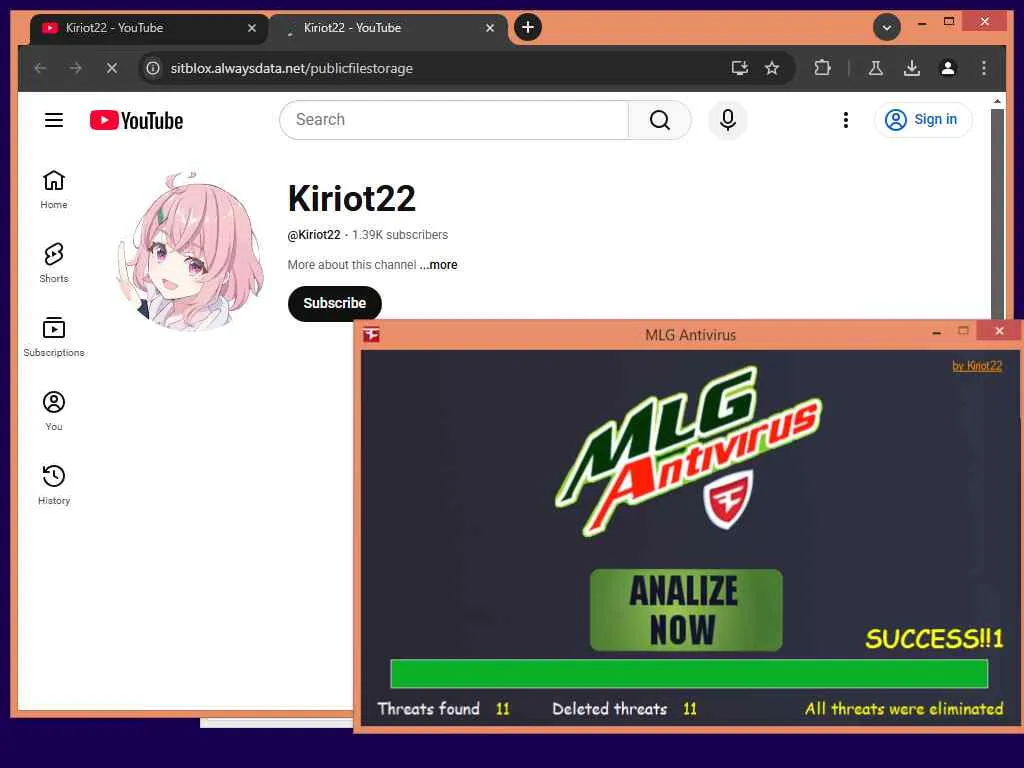1024x768 pixels.
Task: Click install app icon in address bar
Action: point(739,68)
